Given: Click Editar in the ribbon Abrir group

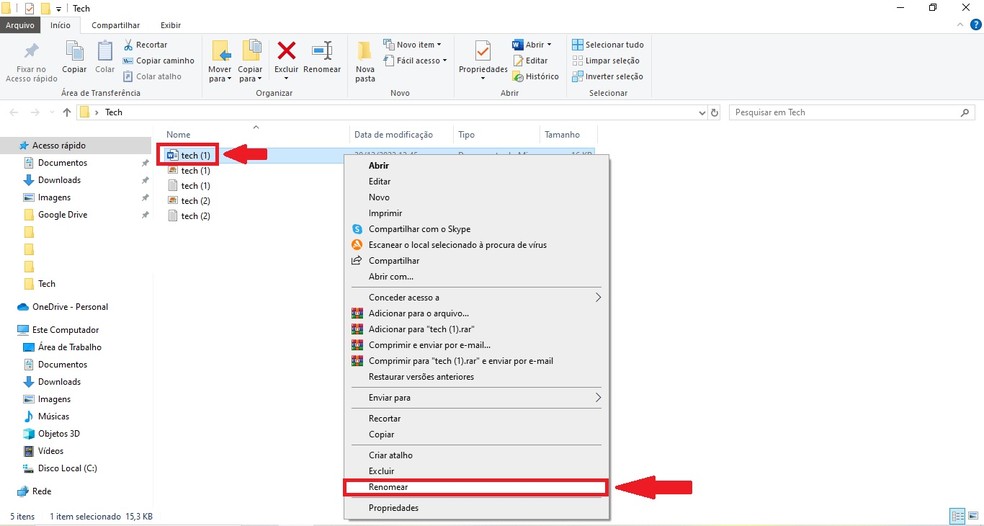Looking at the screenshot, I should pyautogui.click(x=530, y=60).
